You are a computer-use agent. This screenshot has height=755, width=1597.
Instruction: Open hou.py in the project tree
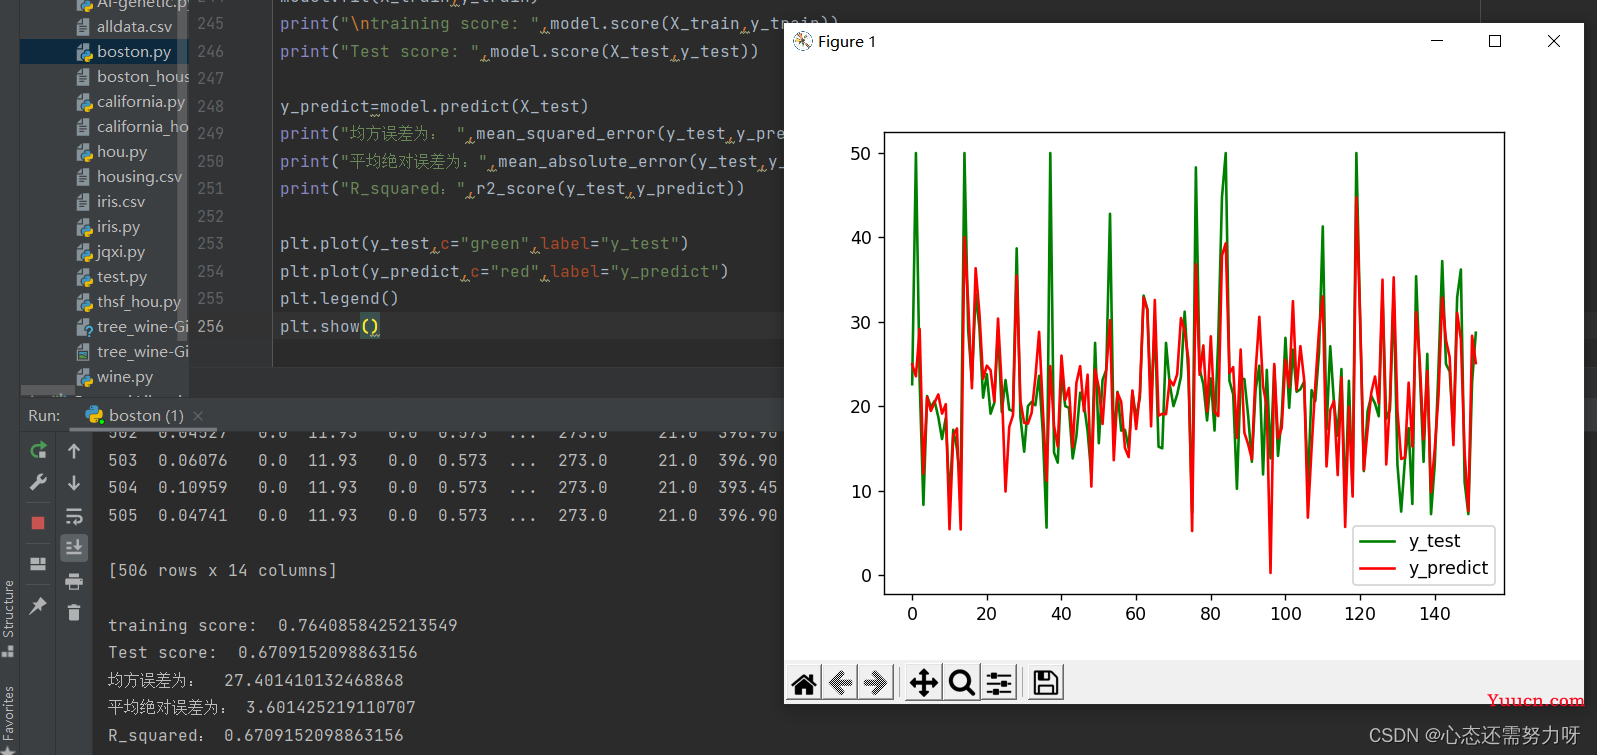122,152
